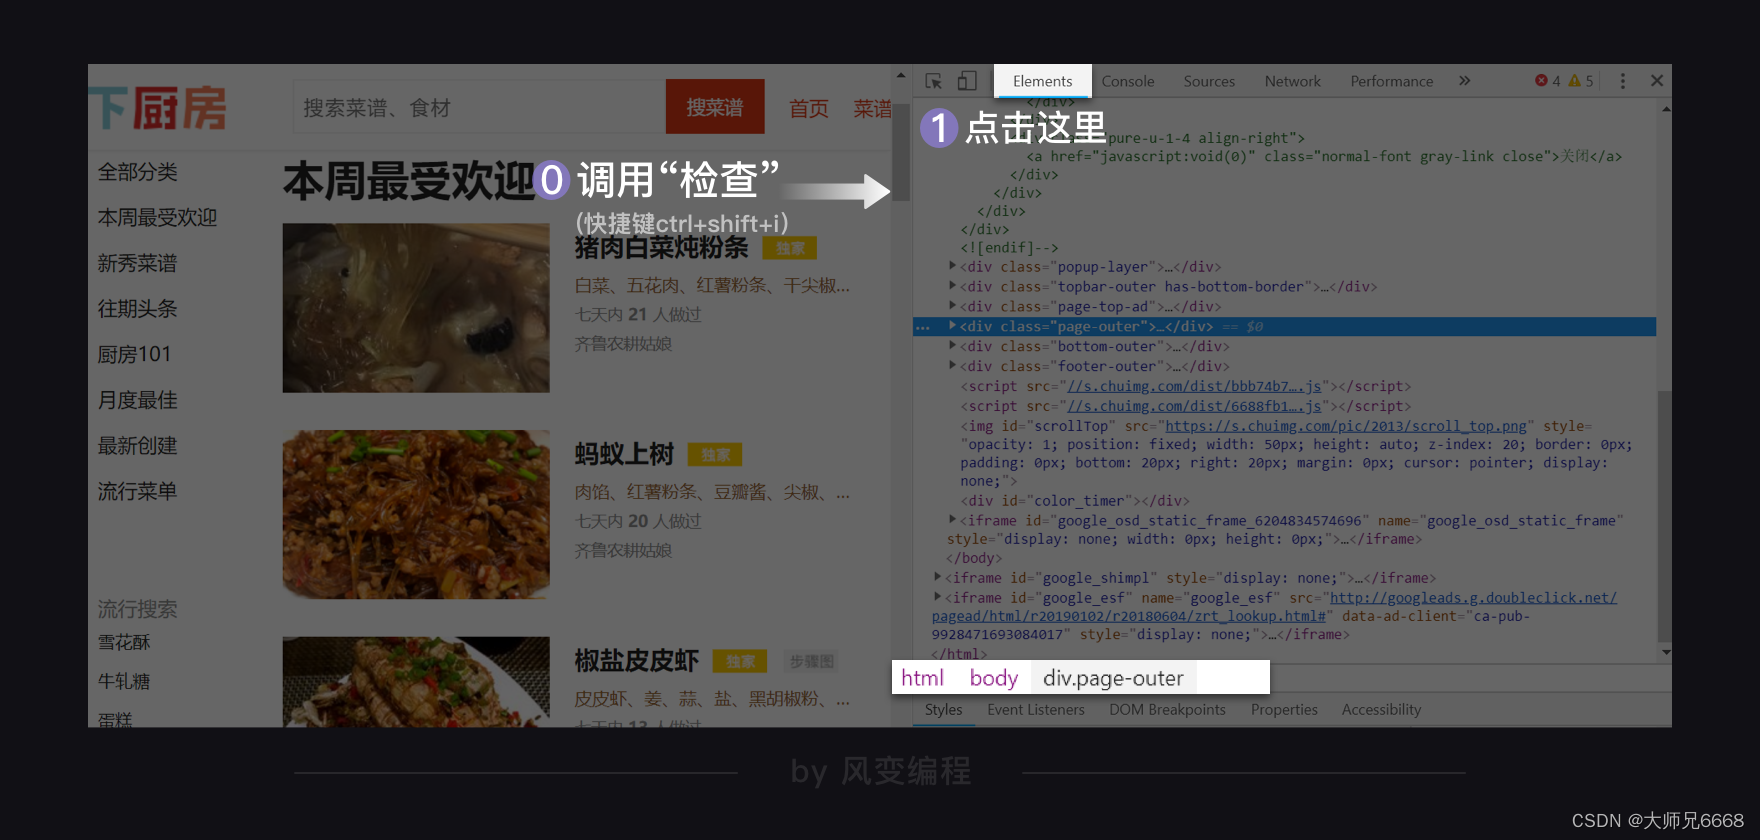The width and height of the screenshot is (1760, 840).
Task: Expand the google_shimpl iframe node
Action: tap(937, 577)
